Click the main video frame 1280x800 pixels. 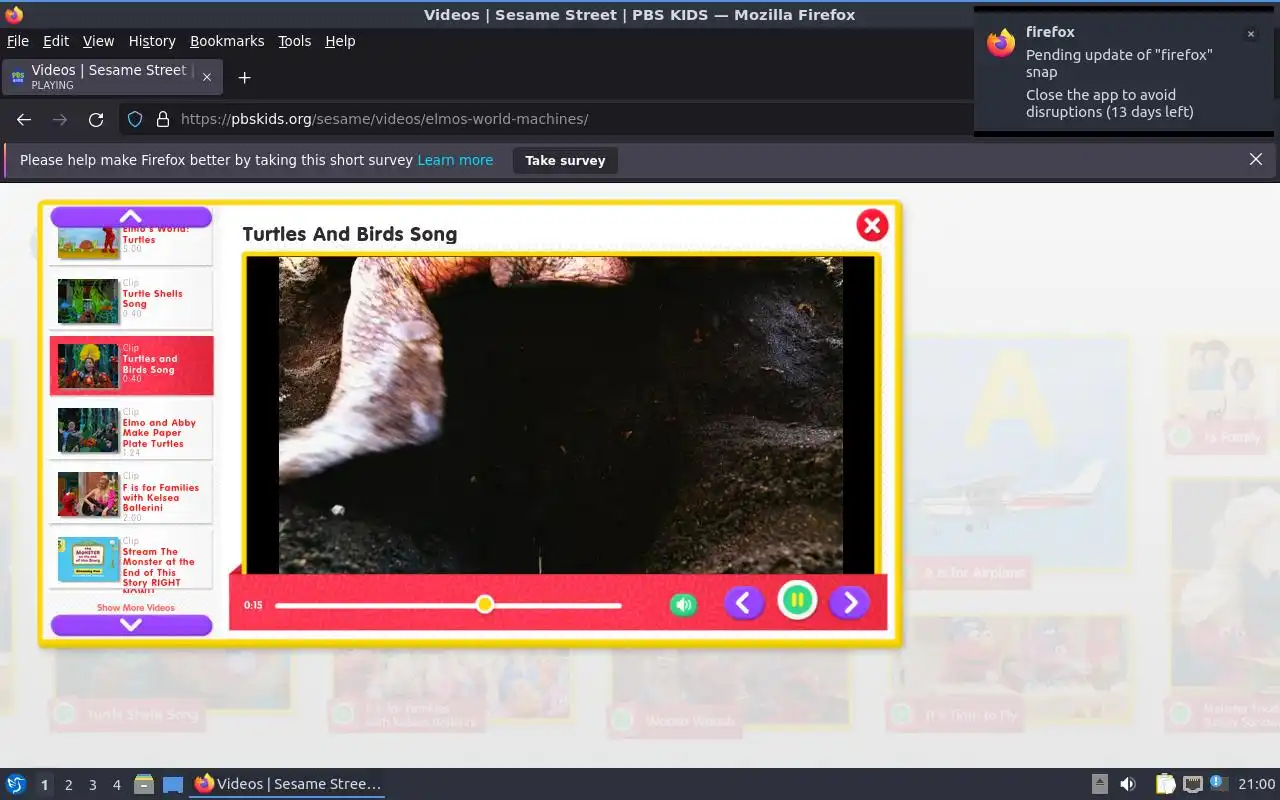561,415
